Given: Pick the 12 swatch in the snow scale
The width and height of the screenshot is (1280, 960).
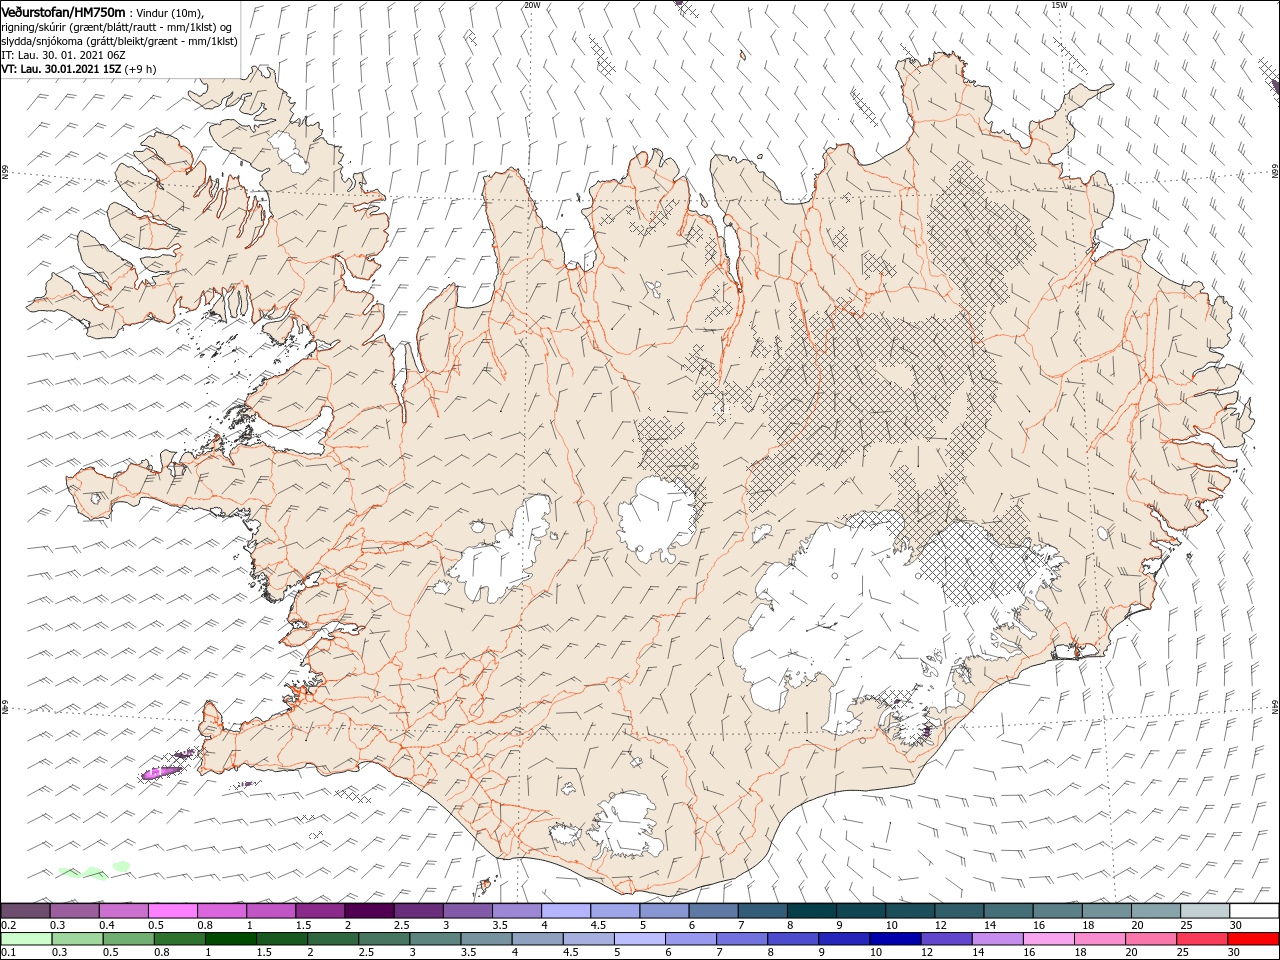Looking at the screenshot, I should [960, 910].
